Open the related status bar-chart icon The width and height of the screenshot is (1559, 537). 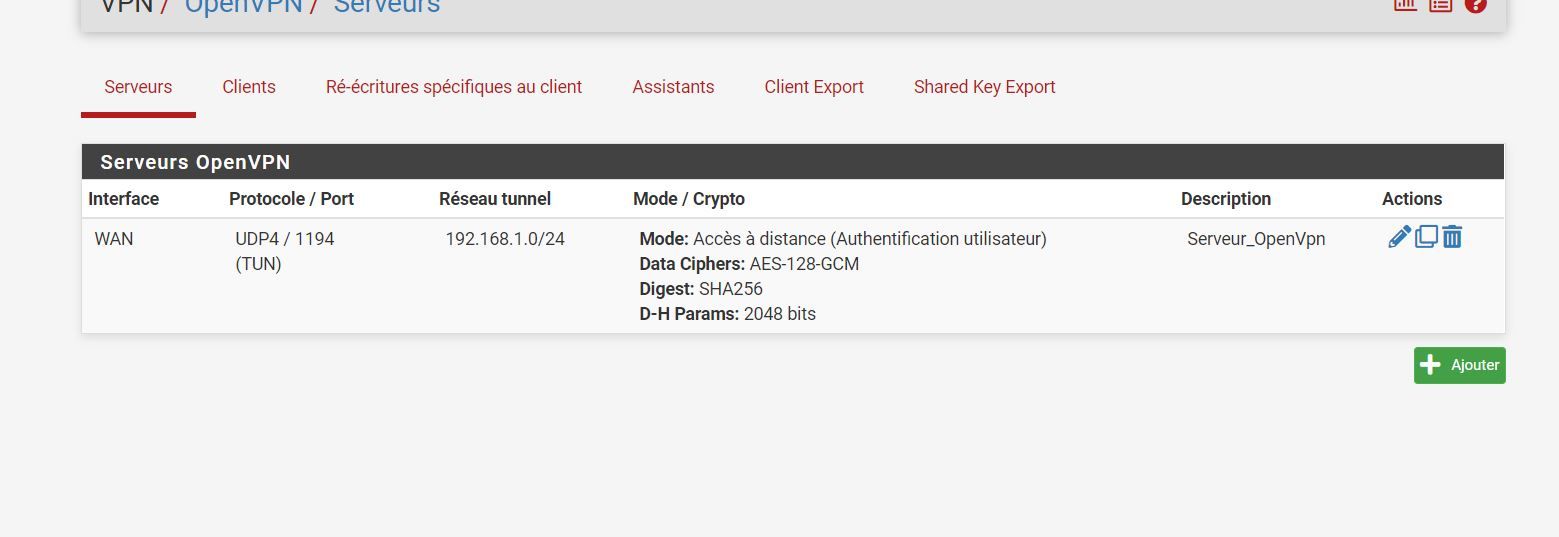click(x=1405, y=4)
